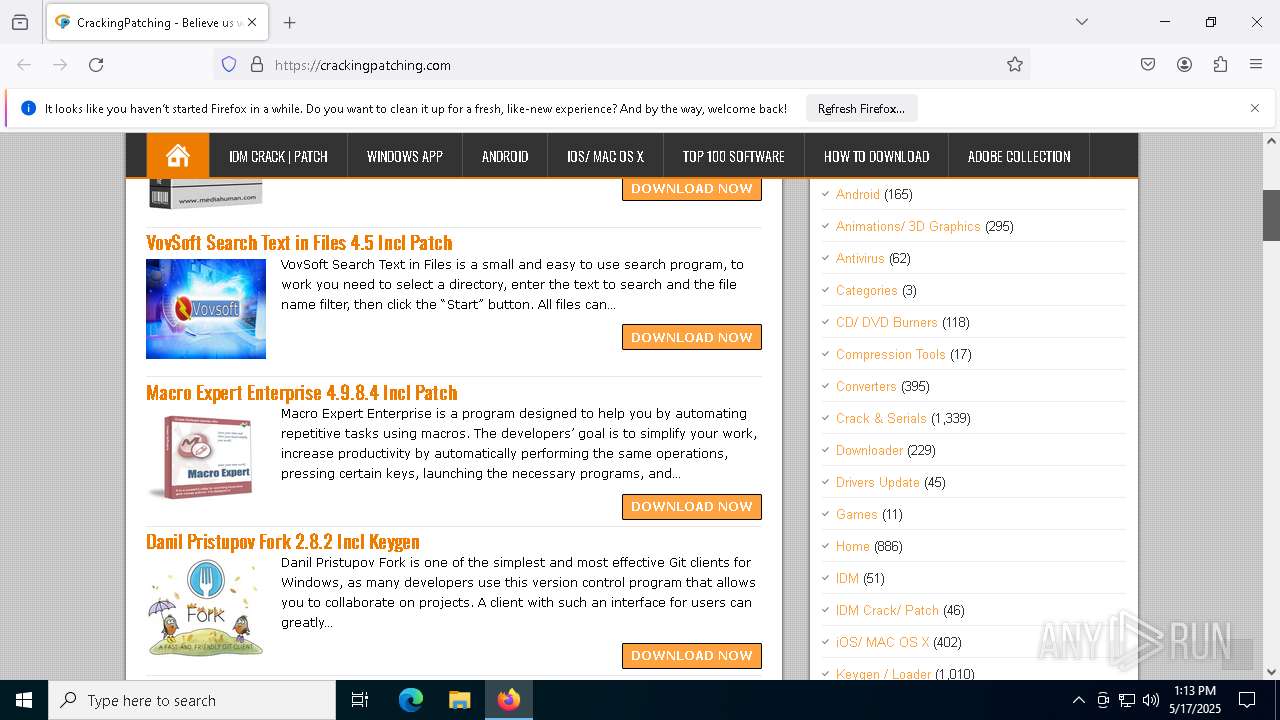Reload the page with the refresh icon
The image size is (1280, 720).
click(x=96, y=64)
